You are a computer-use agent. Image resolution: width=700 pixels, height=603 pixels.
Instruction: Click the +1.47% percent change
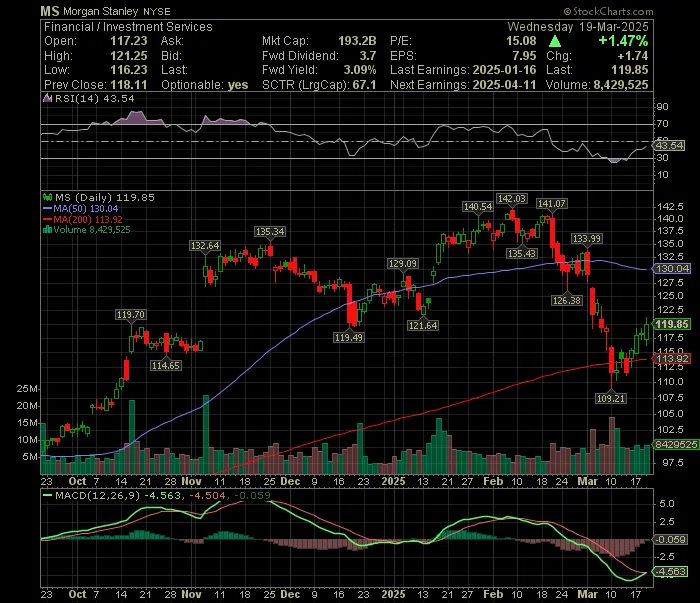[x=623, y=41]
